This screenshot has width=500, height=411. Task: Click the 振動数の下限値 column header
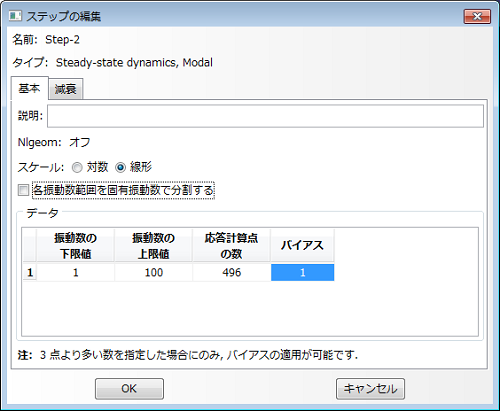76,246
